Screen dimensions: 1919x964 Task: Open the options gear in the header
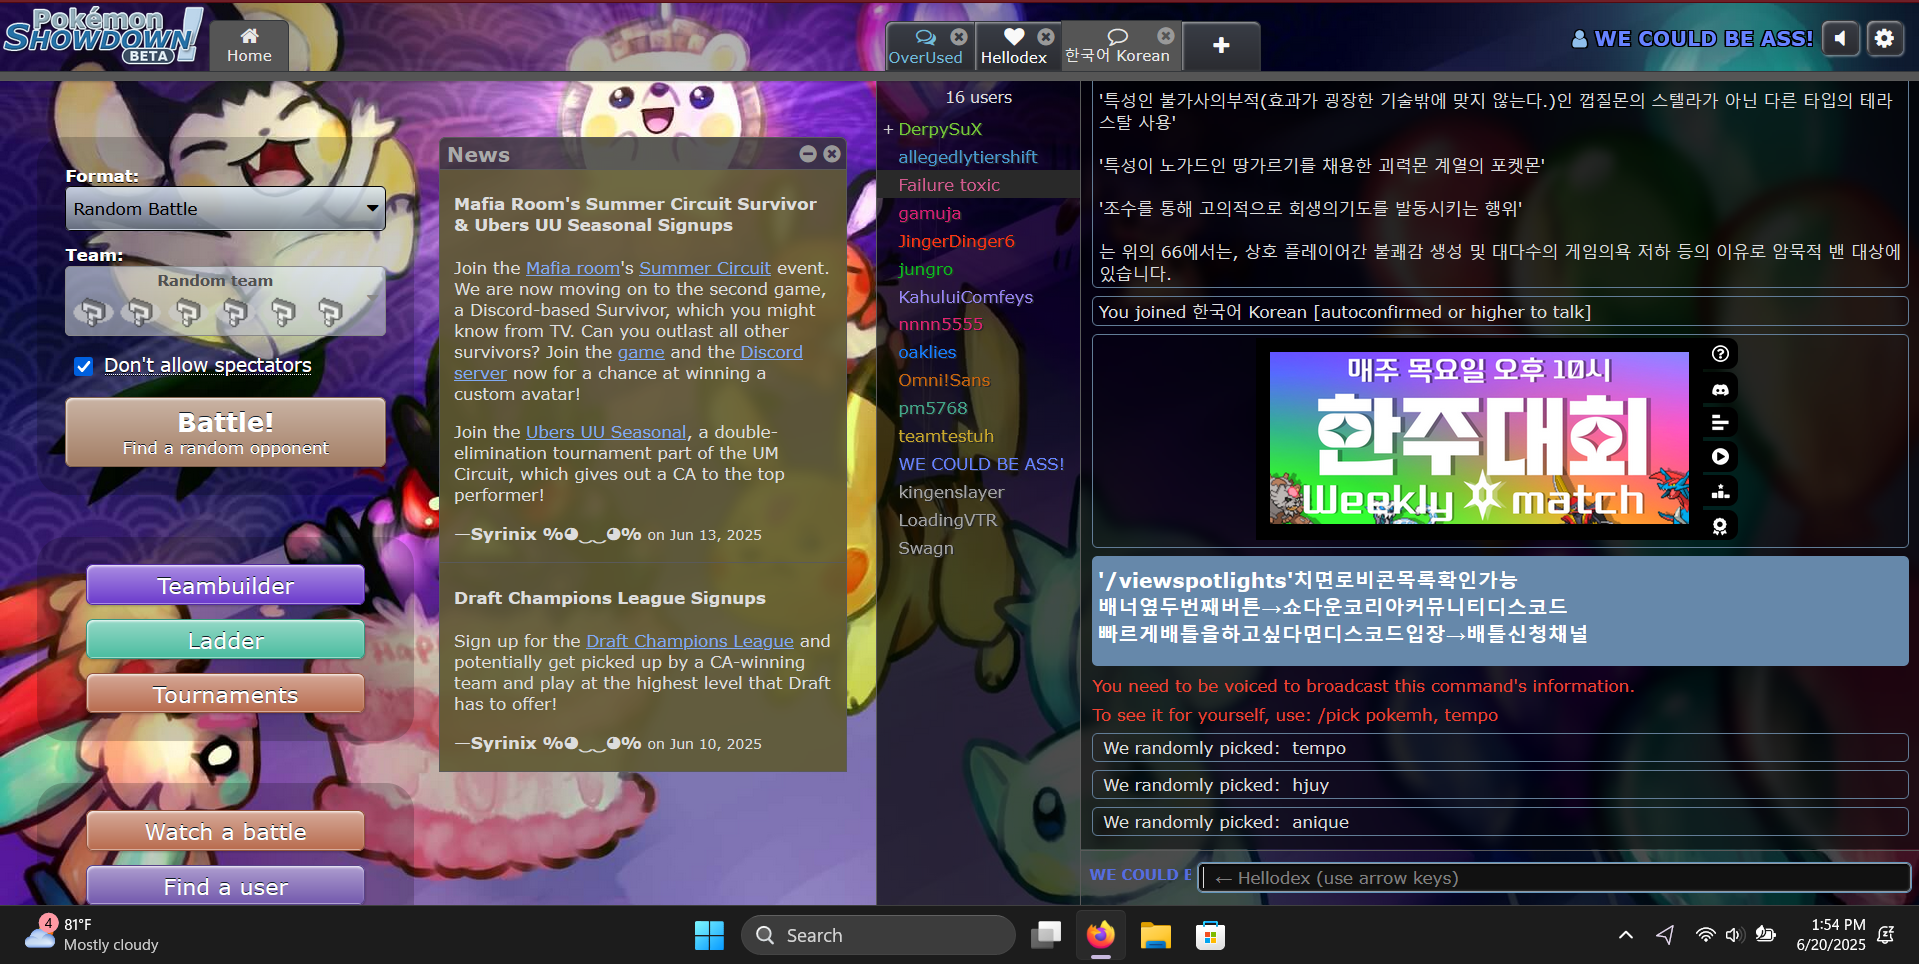click(x=1884, y=39)
